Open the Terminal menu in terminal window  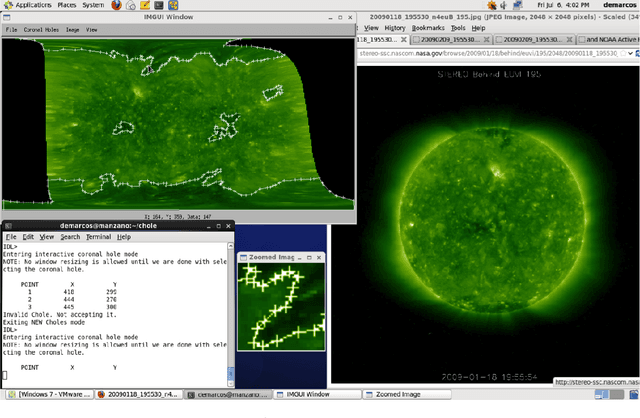[x=98, y=237]
